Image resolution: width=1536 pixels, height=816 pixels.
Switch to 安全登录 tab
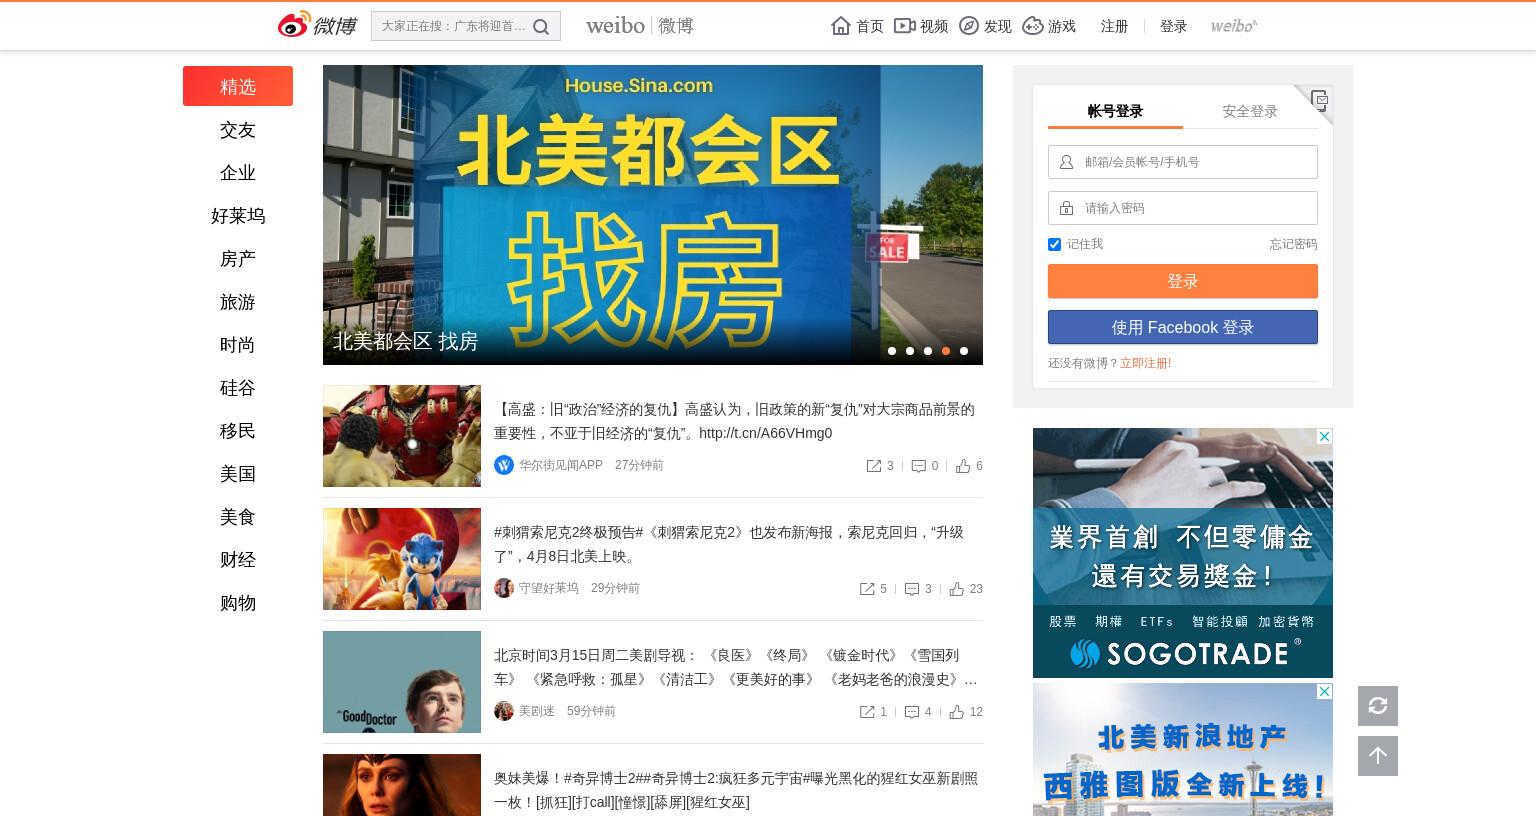1250,111
